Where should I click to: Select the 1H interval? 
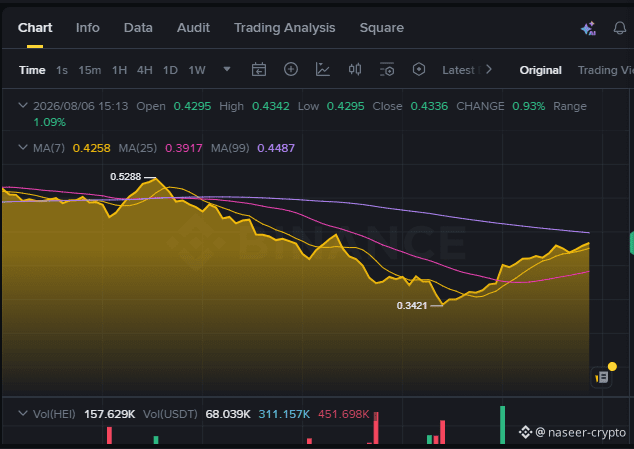coord(119,70)
